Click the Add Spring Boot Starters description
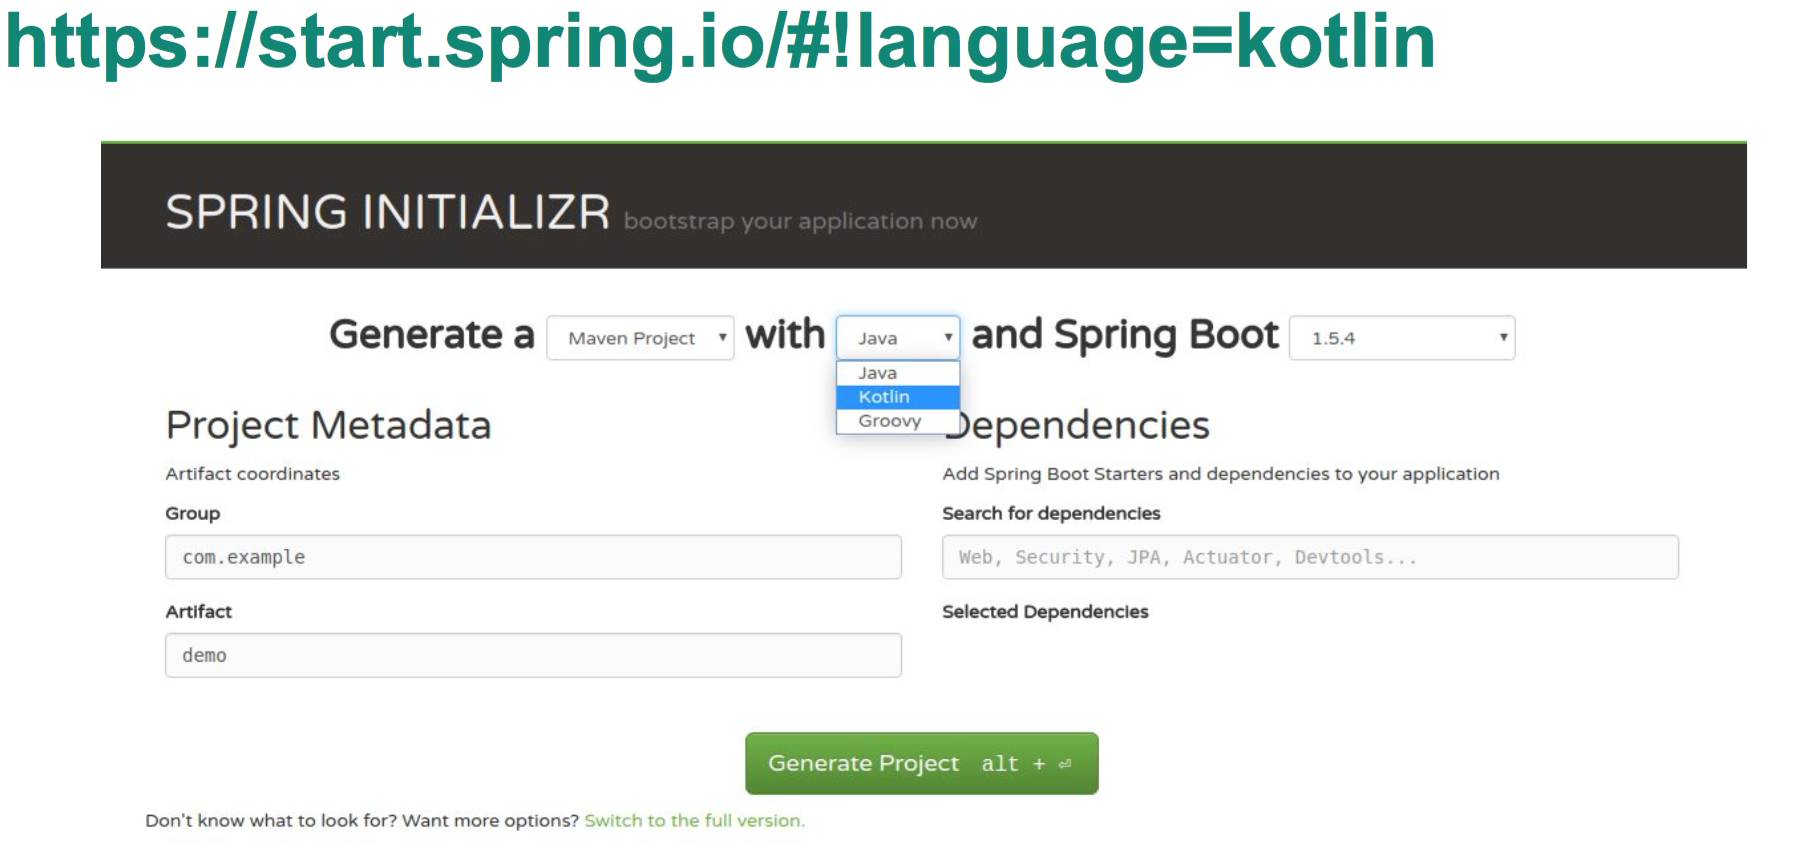1802x864 pixels. (x=1221, y=474)
